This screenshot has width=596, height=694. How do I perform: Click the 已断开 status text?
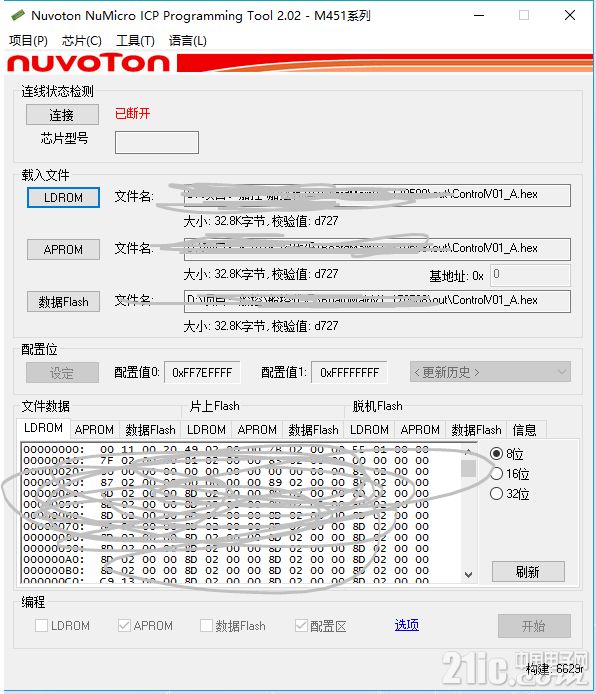tap(132, 114)
